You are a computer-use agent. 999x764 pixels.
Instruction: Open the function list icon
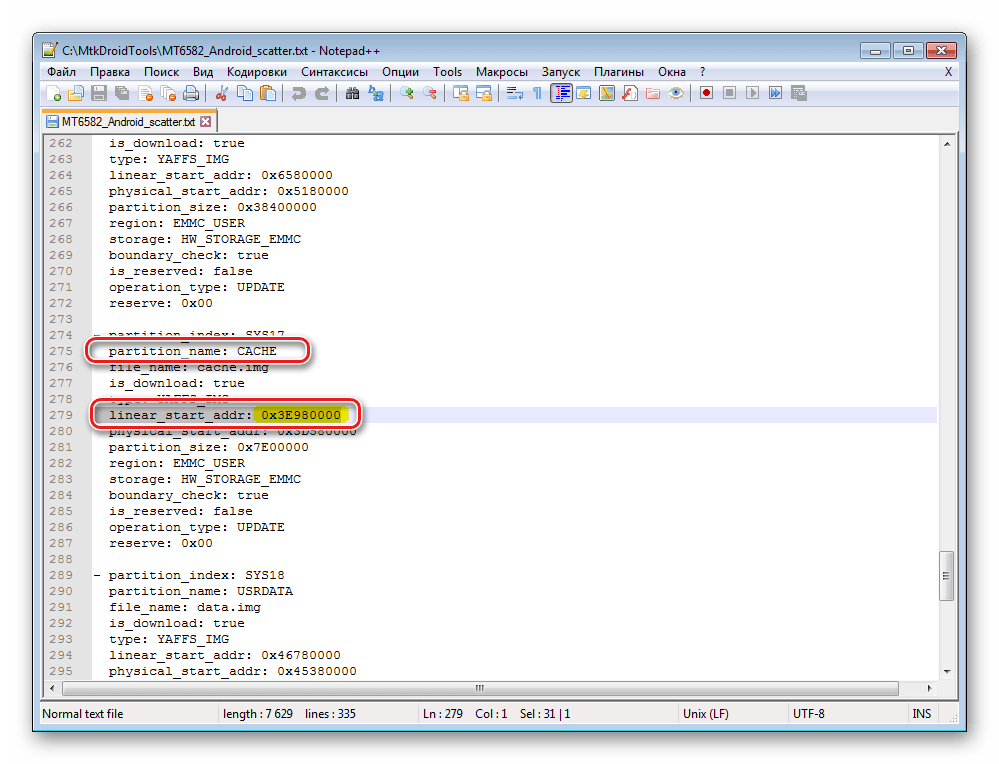pos(630,94)
